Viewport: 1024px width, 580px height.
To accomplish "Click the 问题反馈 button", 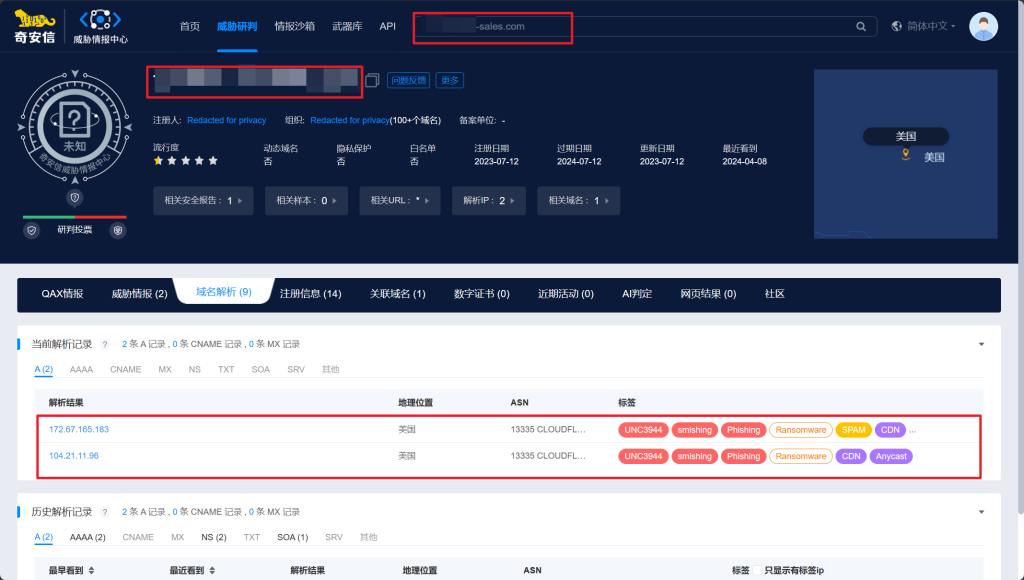I will pyautogui.click(x=408, y=80).
